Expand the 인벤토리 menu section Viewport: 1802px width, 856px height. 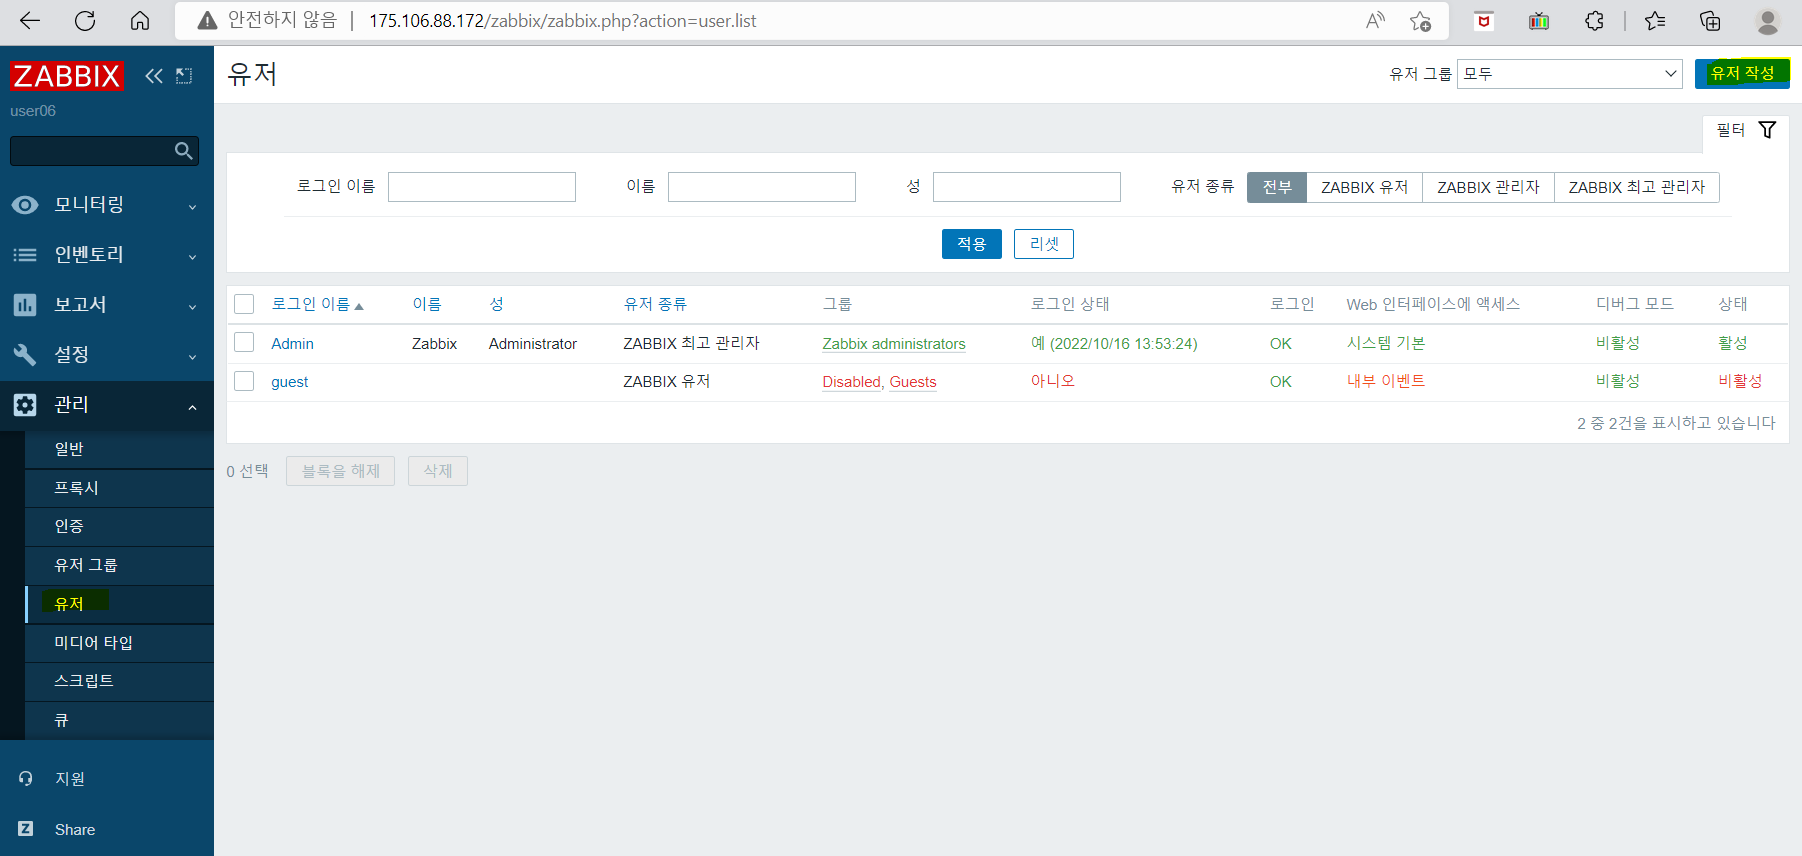(107, 255)
